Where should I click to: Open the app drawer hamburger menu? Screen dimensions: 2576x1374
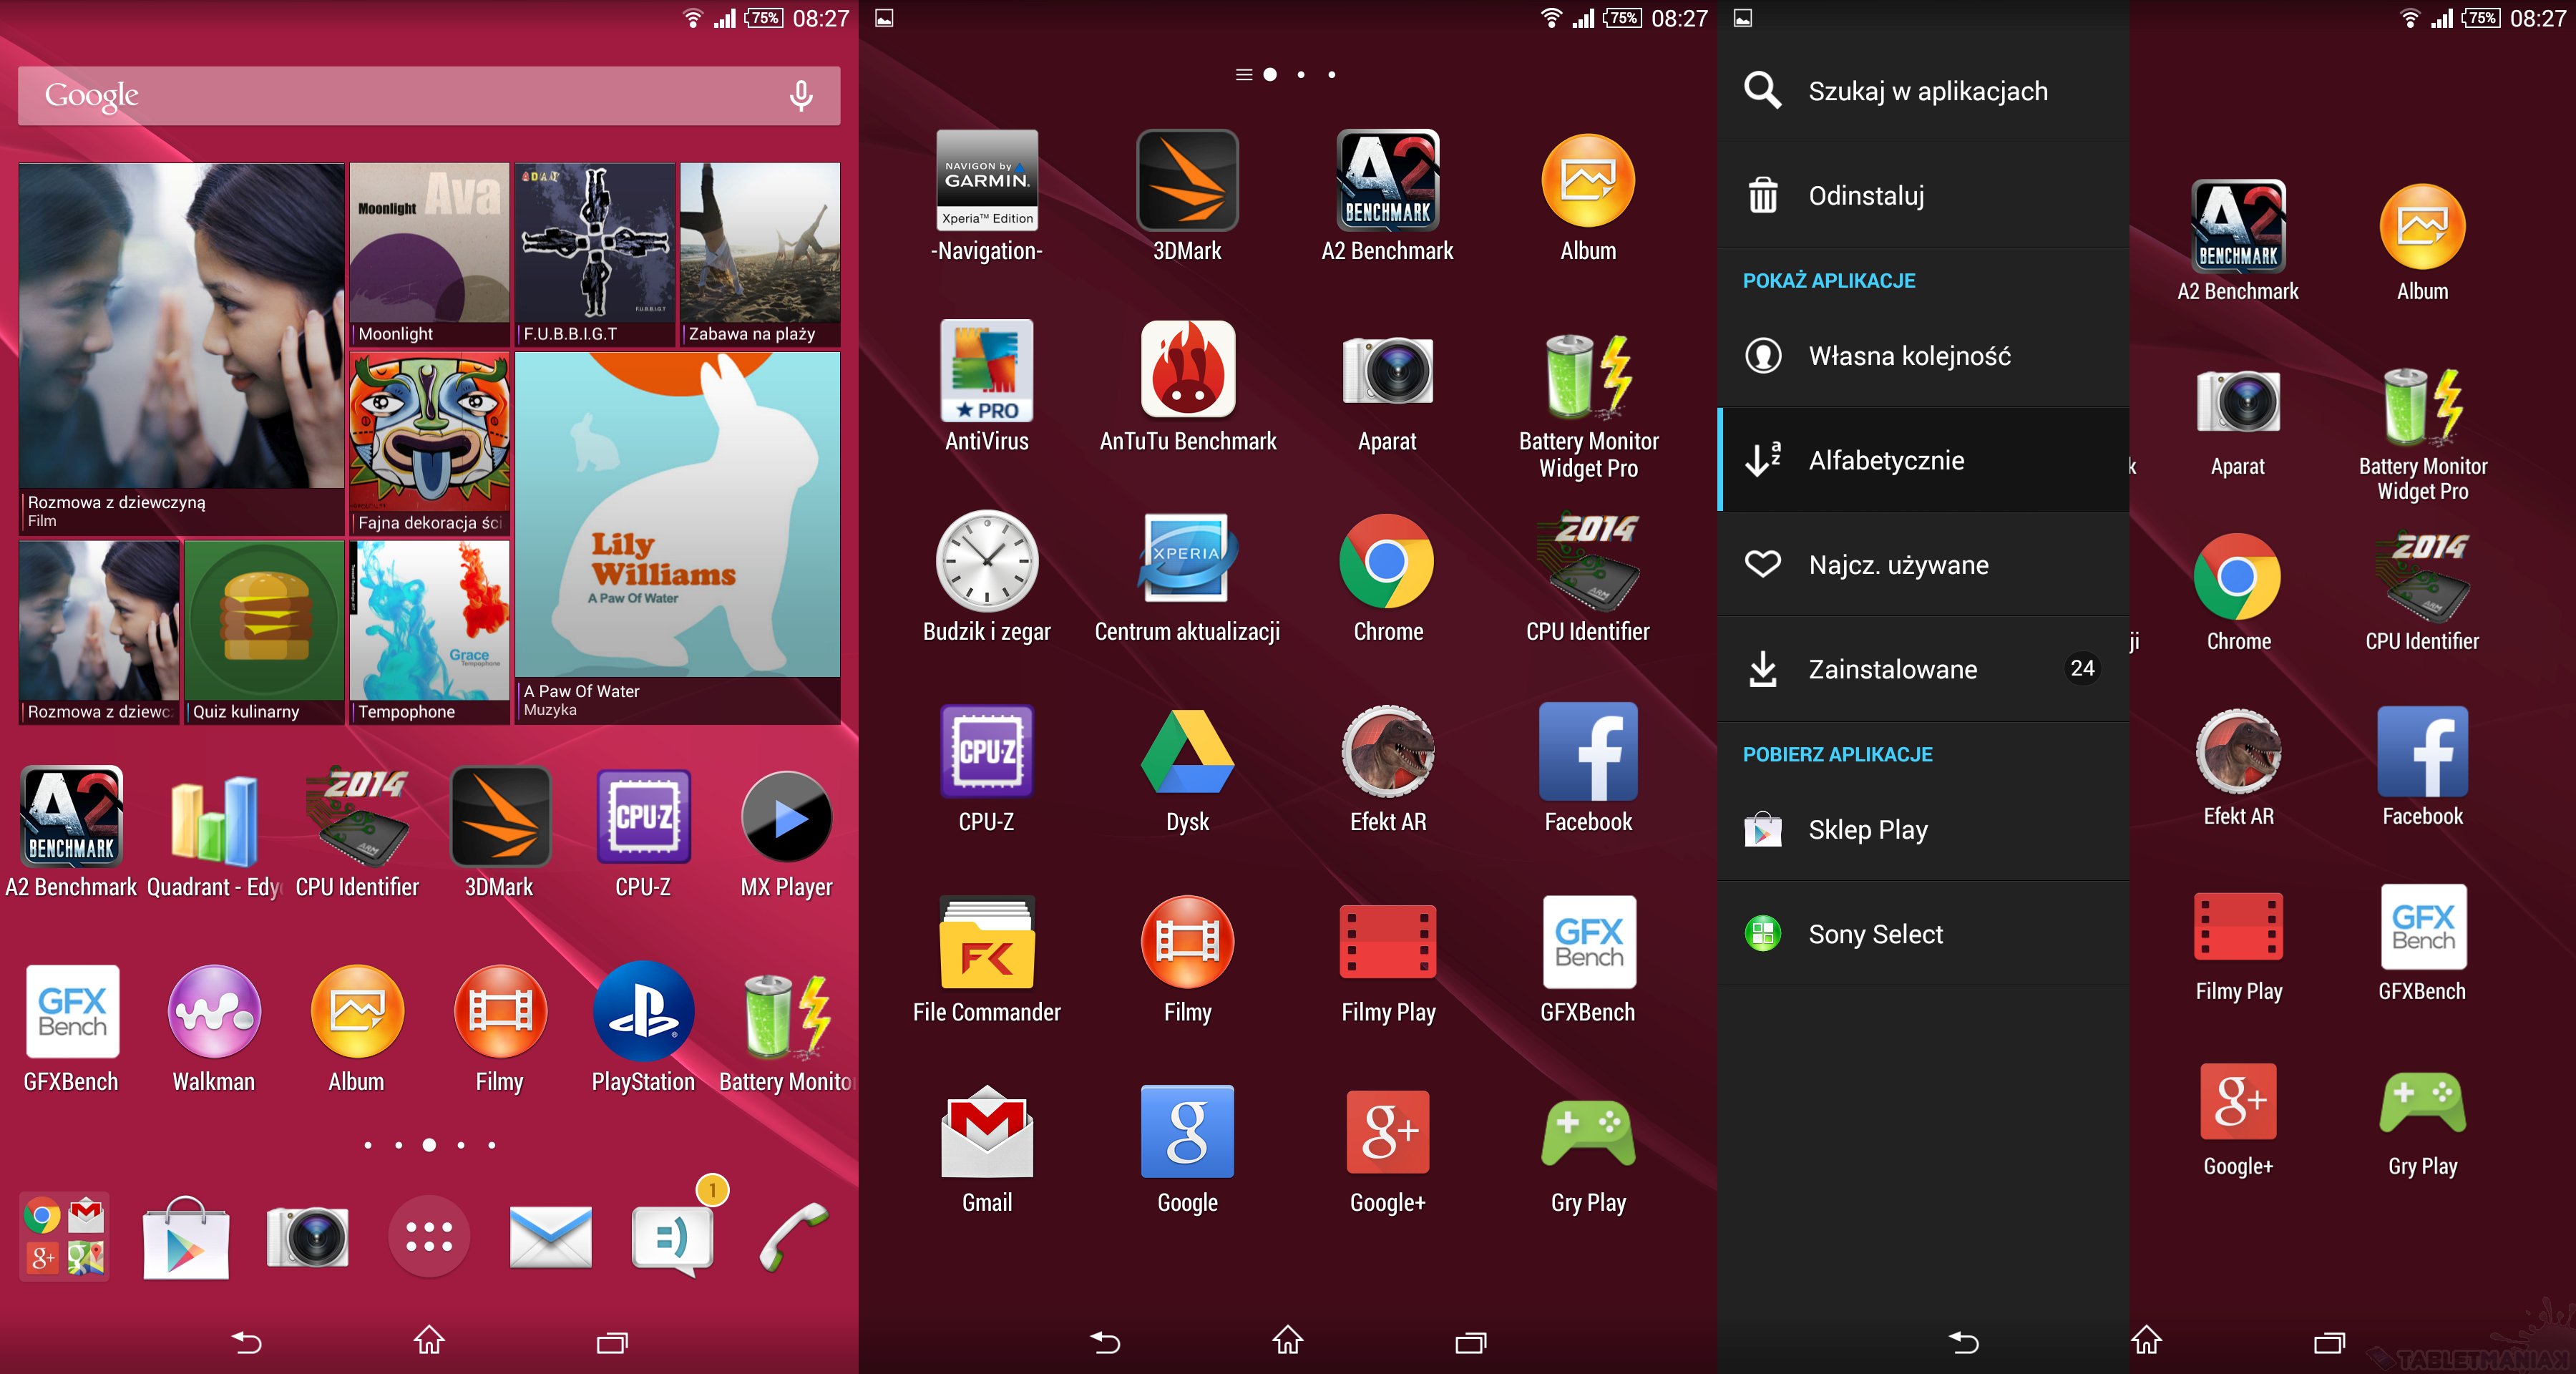point(1243,75)
